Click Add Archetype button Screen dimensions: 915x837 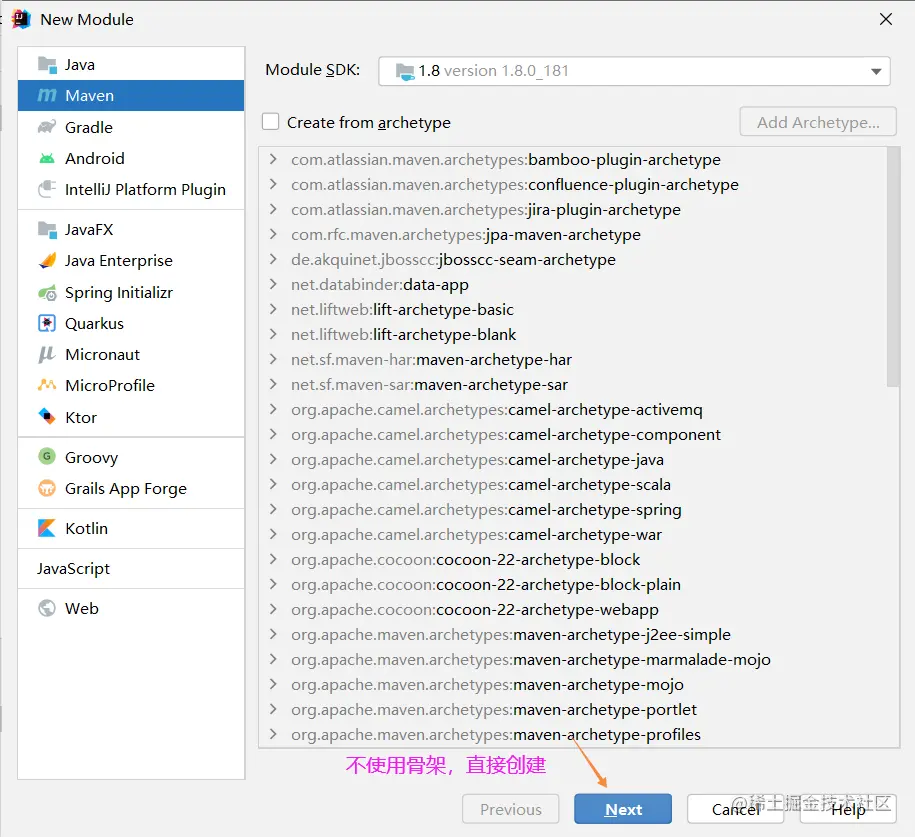tap(818, 122)
